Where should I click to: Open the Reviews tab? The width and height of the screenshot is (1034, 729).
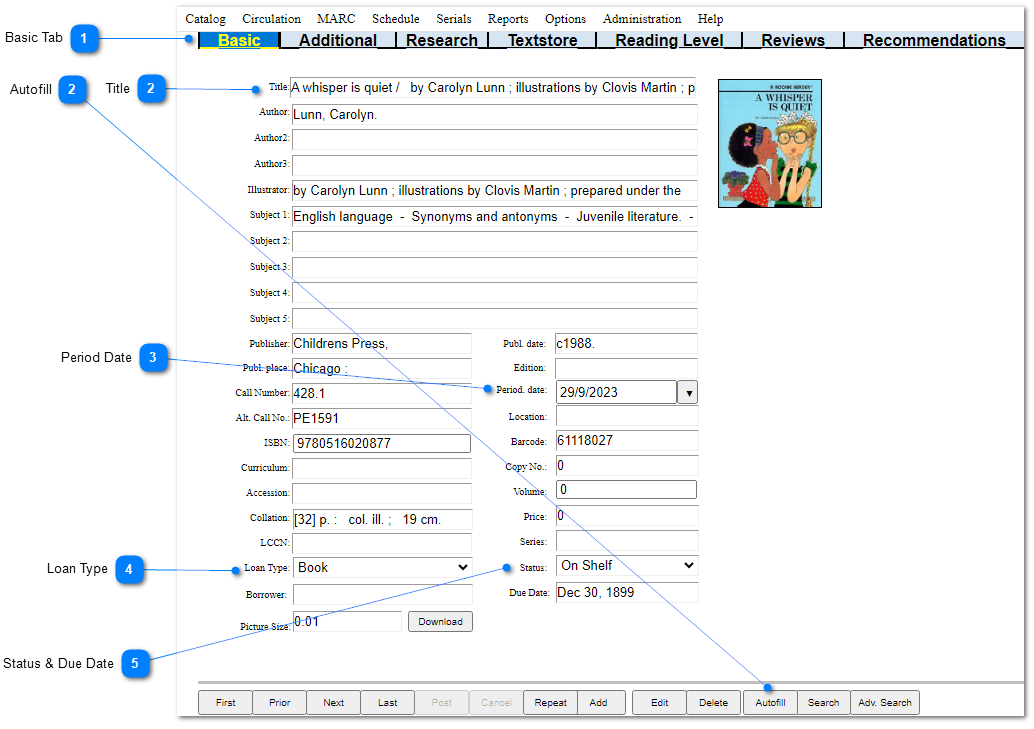[x=792, y=40]
